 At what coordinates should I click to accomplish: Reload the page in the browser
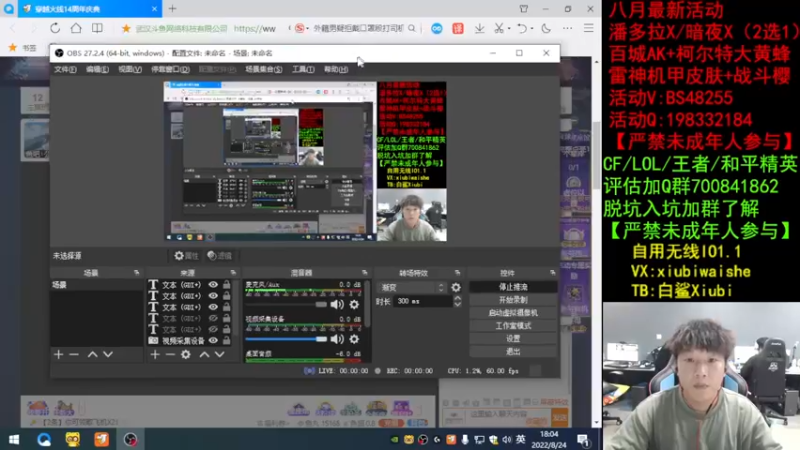click(x=55, y=28)
